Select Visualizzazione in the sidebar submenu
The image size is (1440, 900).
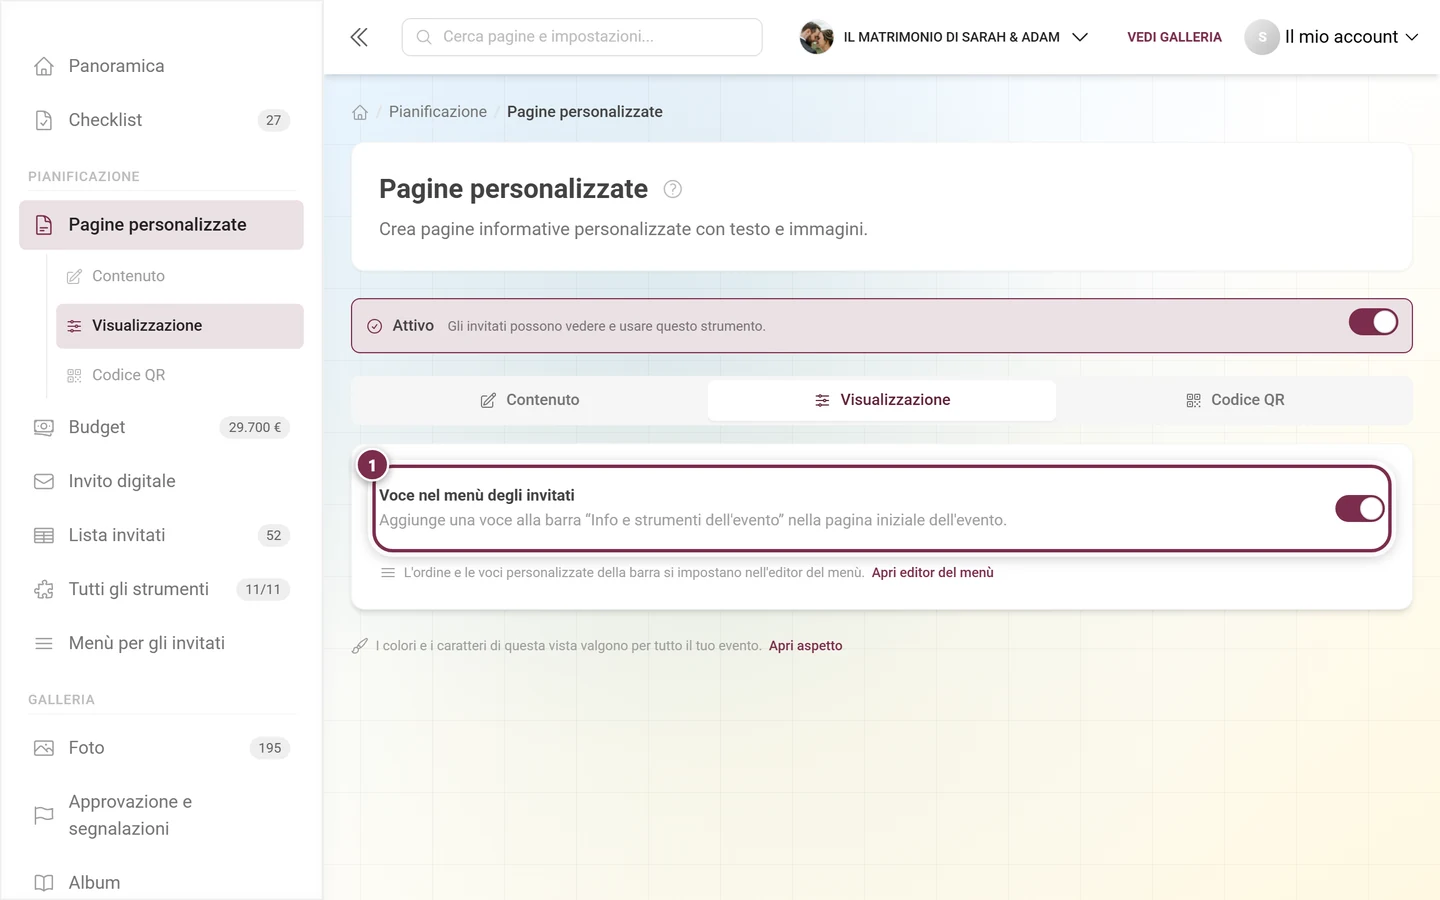click(180, 326)
